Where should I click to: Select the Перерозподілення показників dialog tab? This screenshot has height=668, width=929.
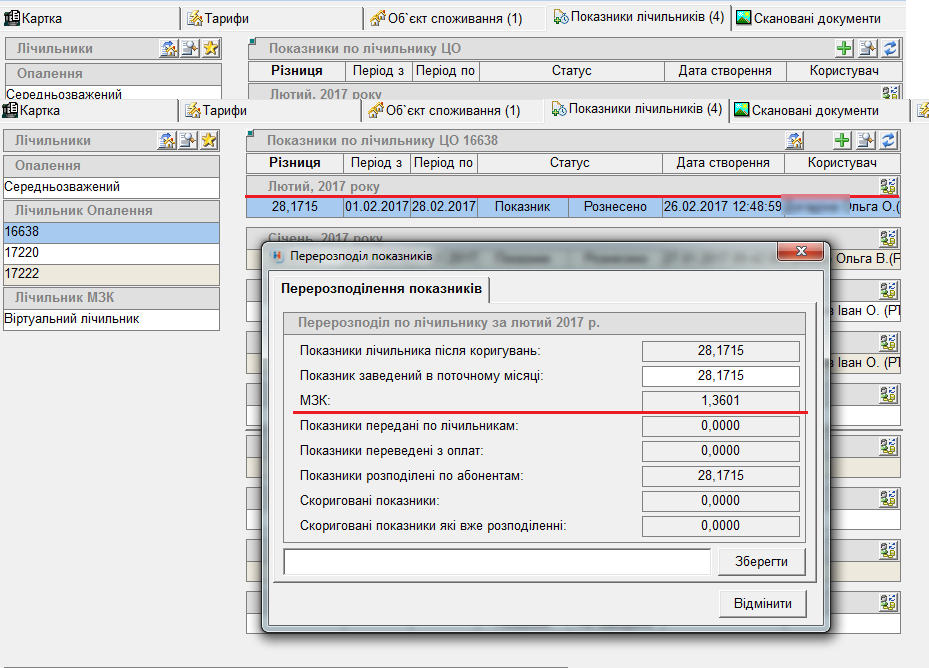point(382,290)
